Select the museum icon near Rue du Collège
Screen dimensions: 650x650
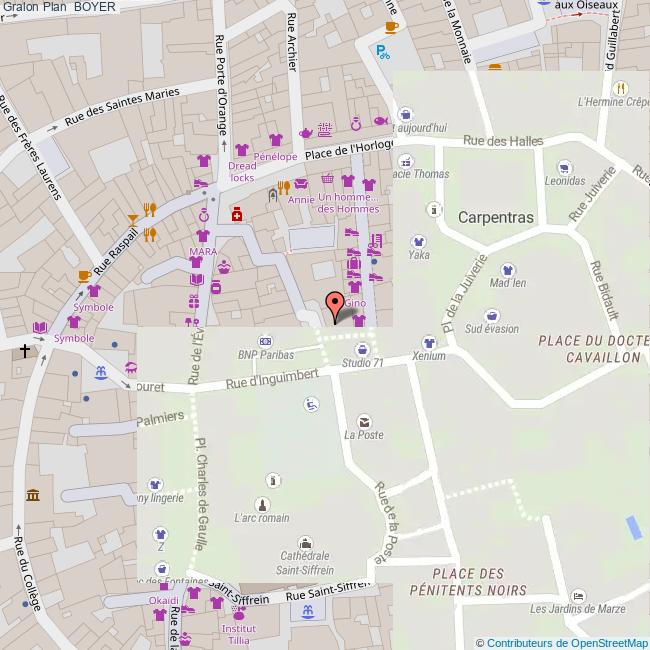(x=33, y=496)
